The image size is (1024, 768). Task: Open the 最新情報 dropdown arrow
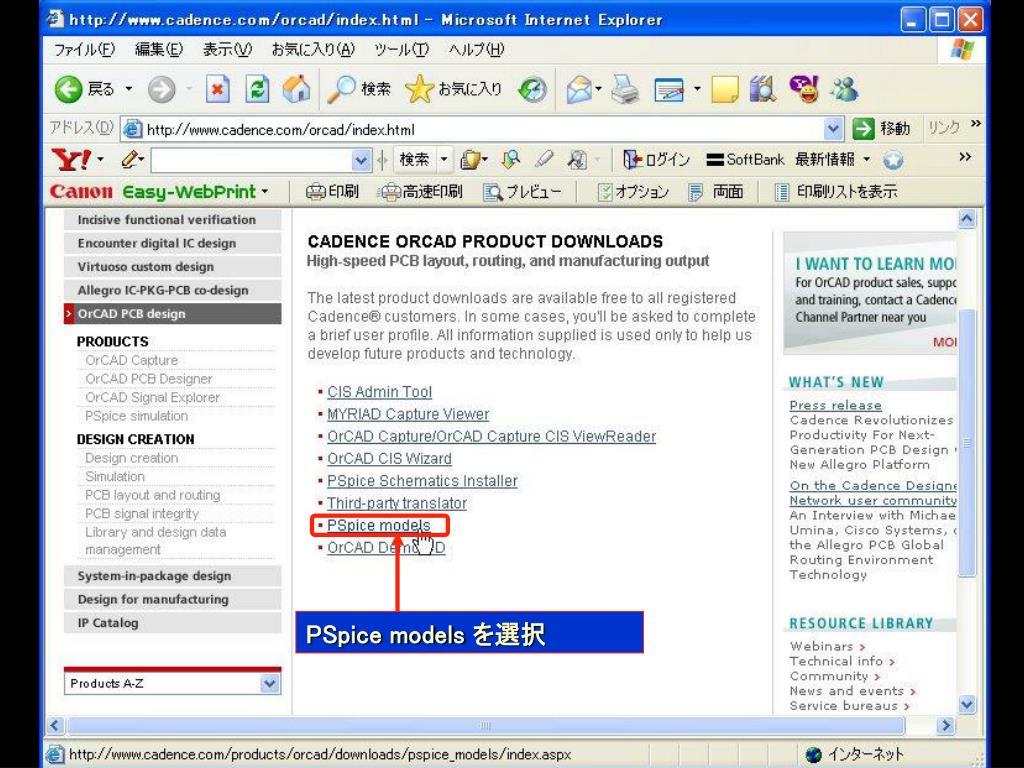(x=867, y=159)
